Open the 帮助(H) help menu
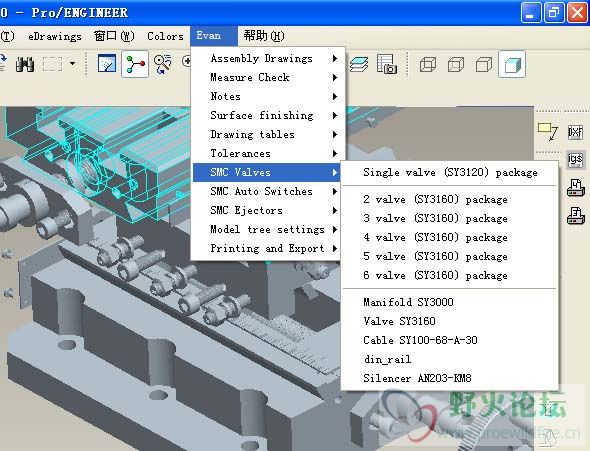Screen dimensions: 590x451 coord(264,36)
